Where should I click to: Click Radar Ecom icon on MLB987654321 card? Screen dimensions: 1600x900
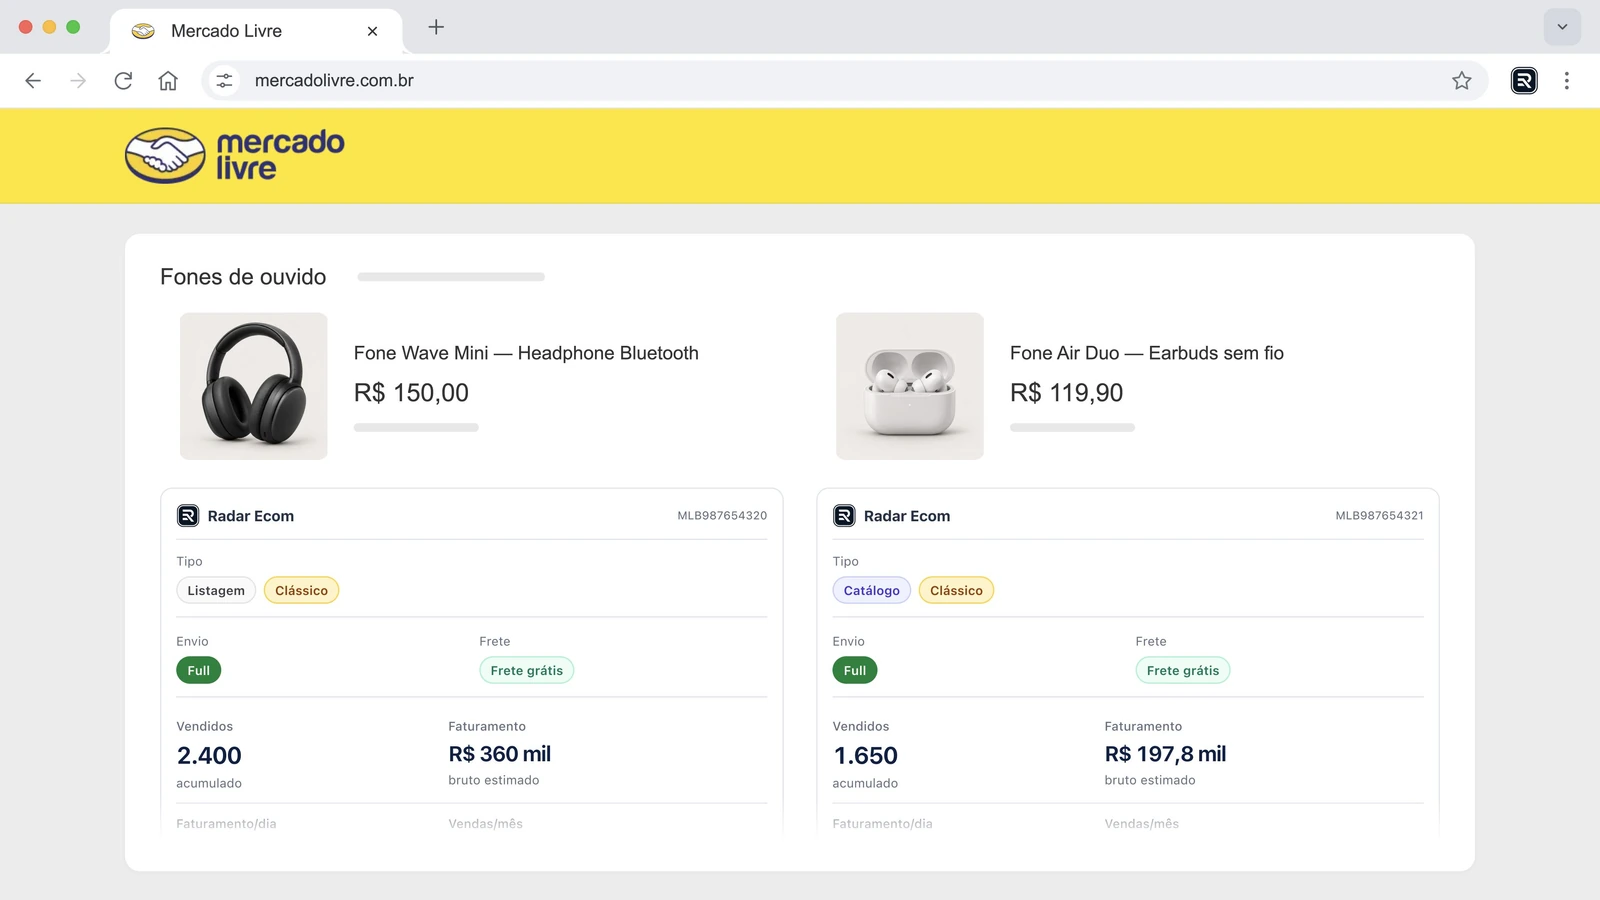coord(844,516)
